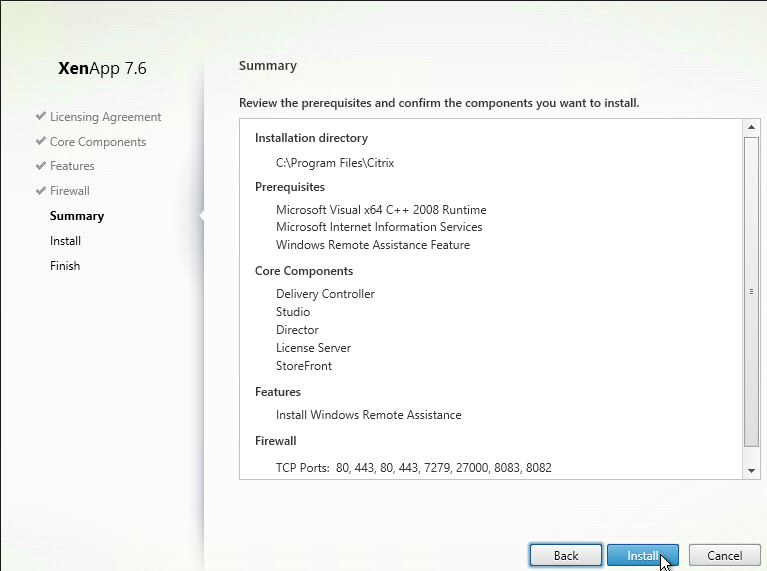Click the summary list scroll up arrow
Viewport: 767px width, 571px height.
tap(751, 127)
